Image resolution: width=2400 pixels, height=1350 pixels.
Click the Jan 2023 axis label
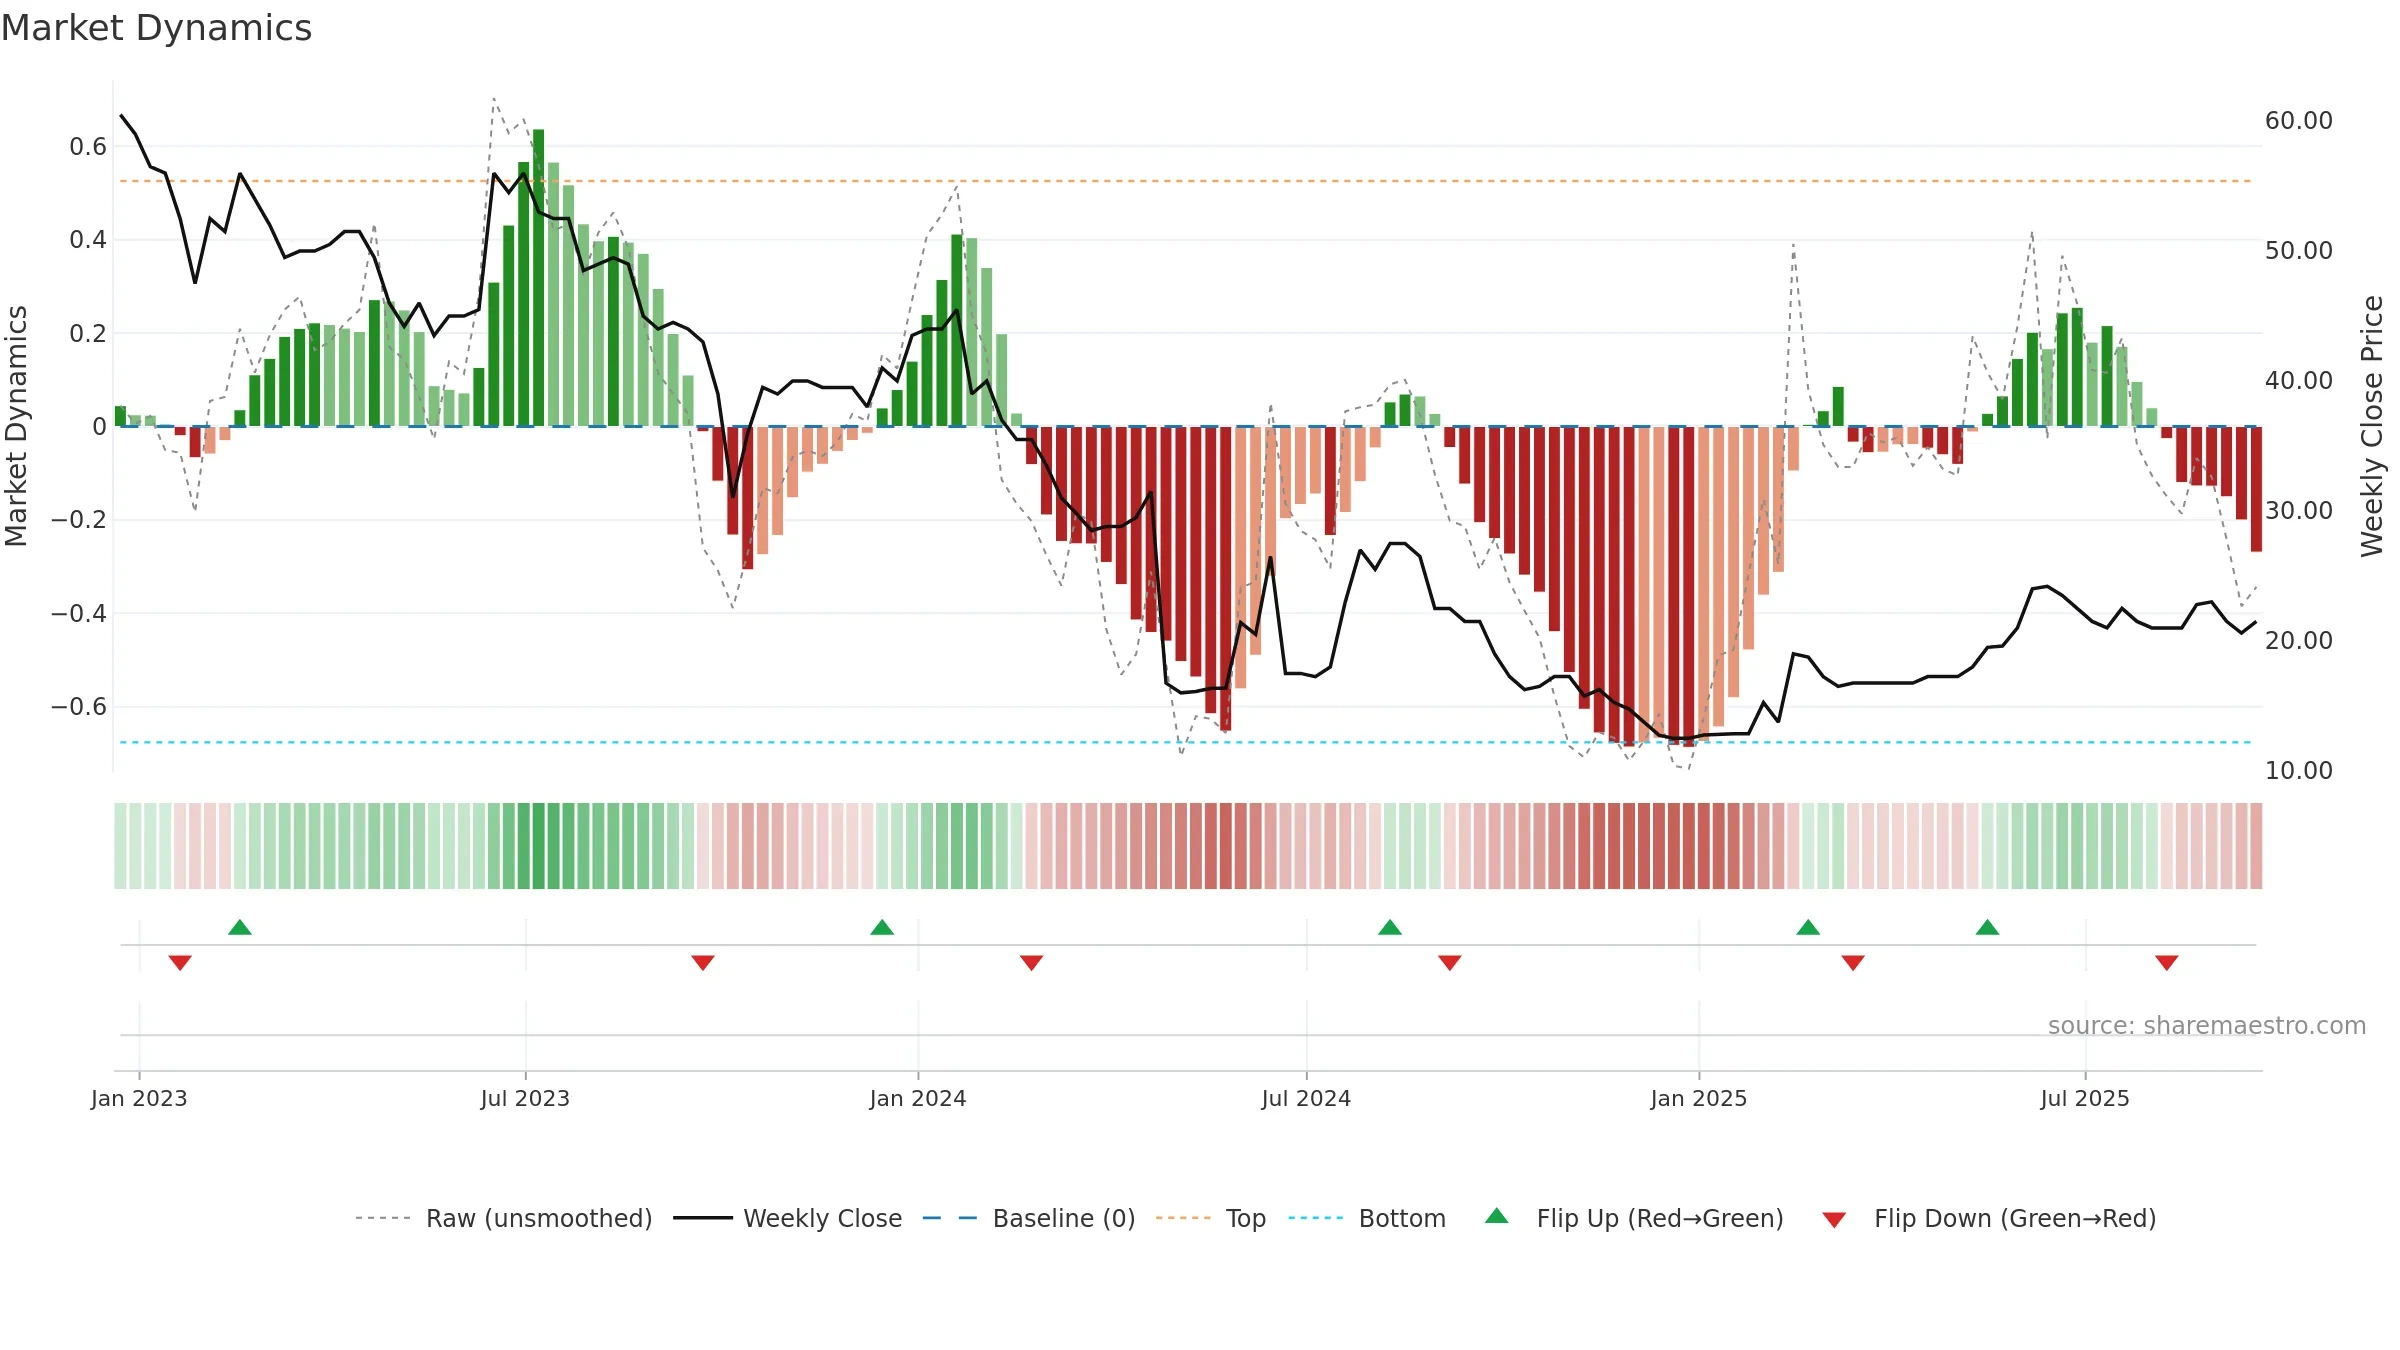pyautogui.click(x=139, y=1098)
